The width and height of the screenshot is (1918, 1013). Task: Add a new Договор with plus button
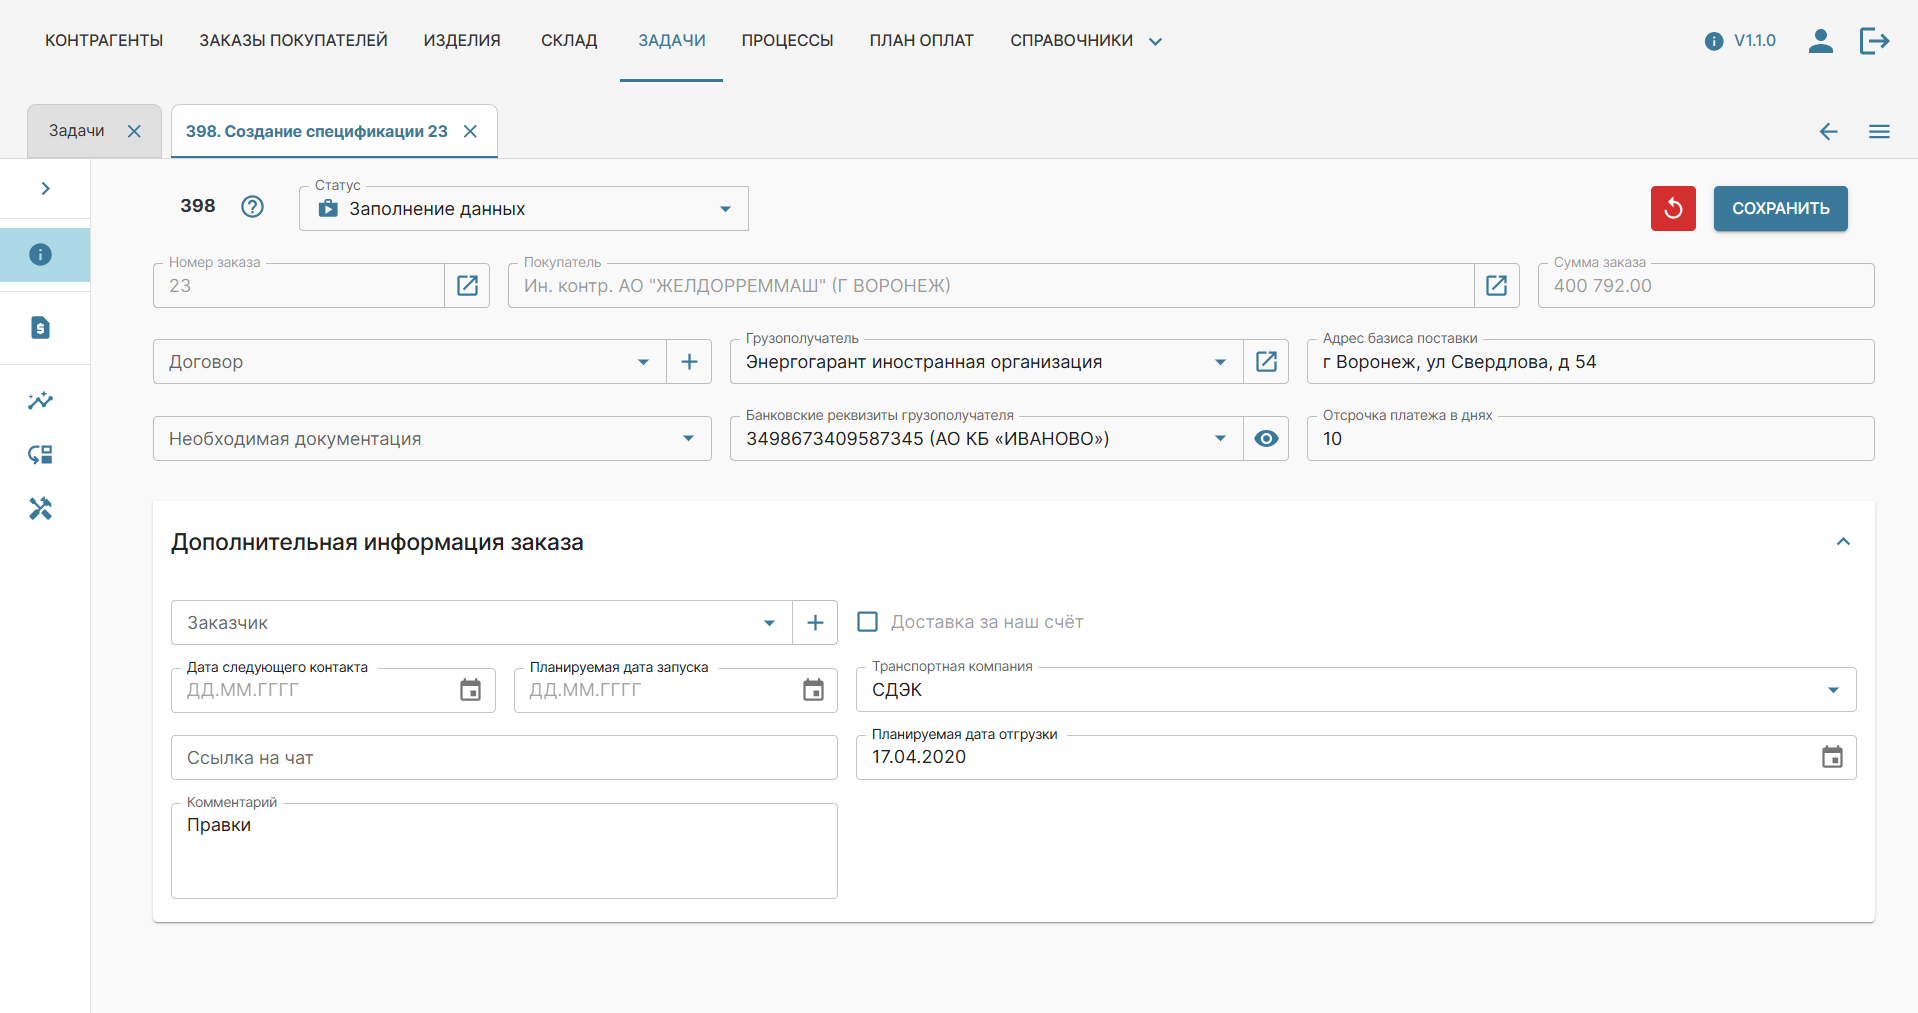[x=689, y=362]
